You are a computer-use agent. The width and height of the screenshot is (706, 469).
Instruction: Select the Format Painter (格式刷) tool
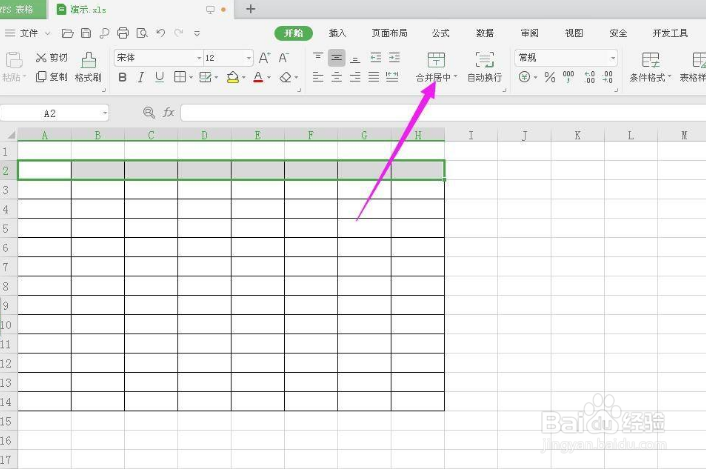pos(88,68)
